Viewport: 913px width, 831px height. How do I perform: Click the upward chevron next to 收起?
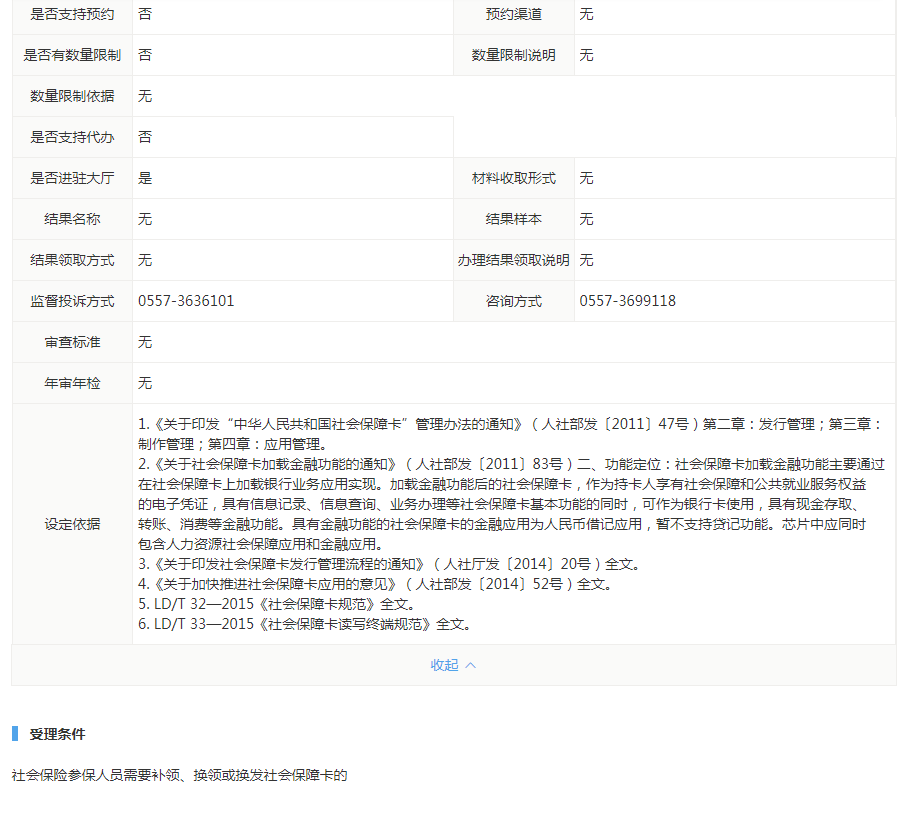(471, 665)
